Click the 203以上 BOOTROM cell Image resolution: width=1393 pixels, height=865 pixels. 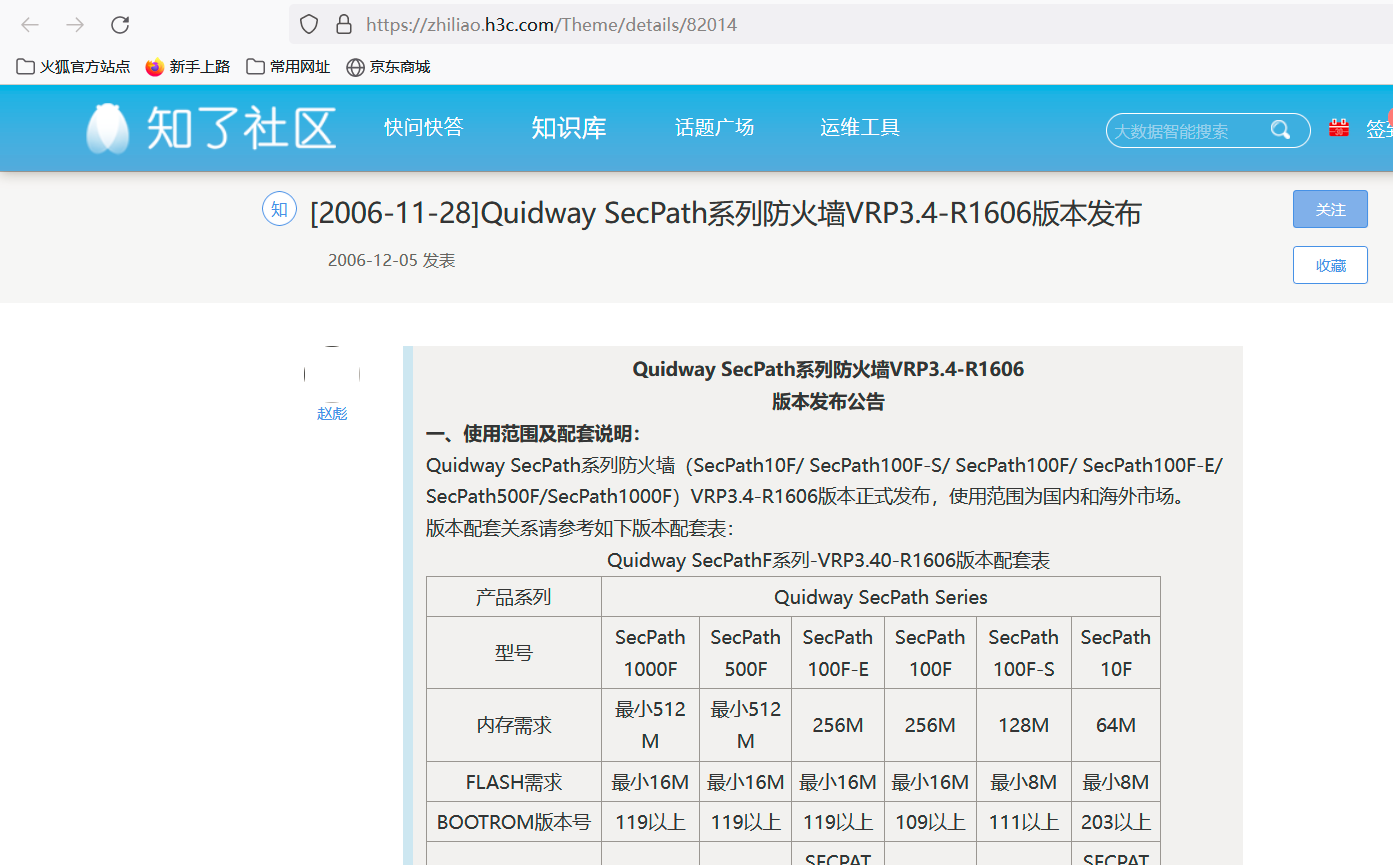coord(1116,822)
